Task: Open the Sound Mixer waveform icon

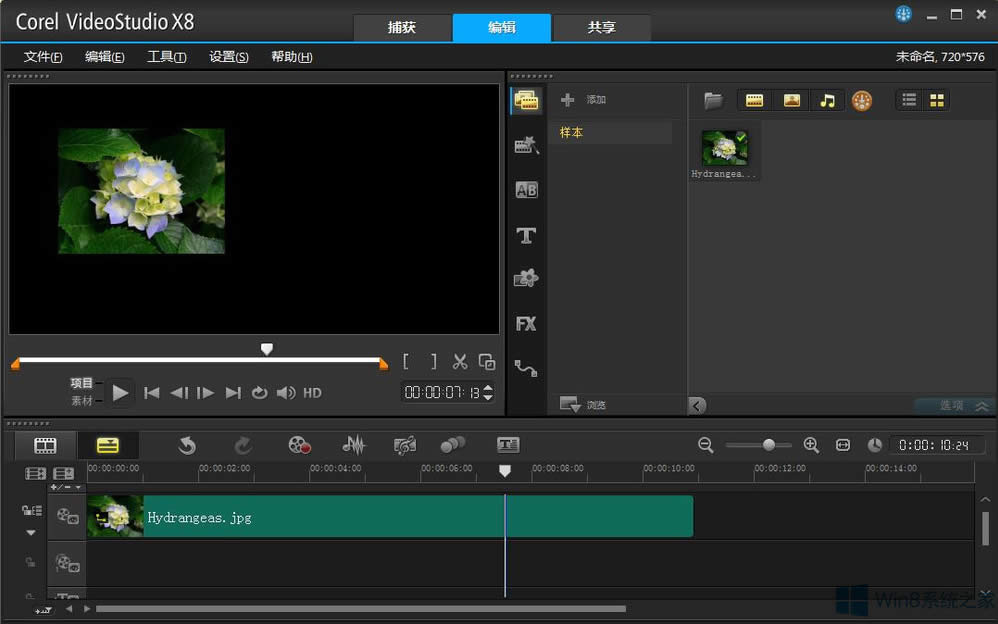Action: [353, 445]
